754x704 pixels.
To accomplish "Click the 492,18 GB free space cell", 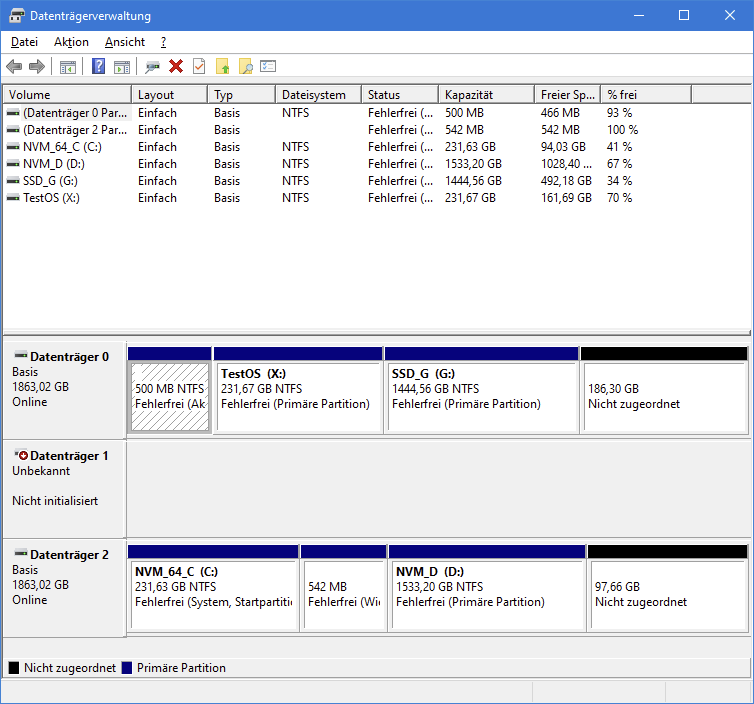I will click(x=566, y=181).
